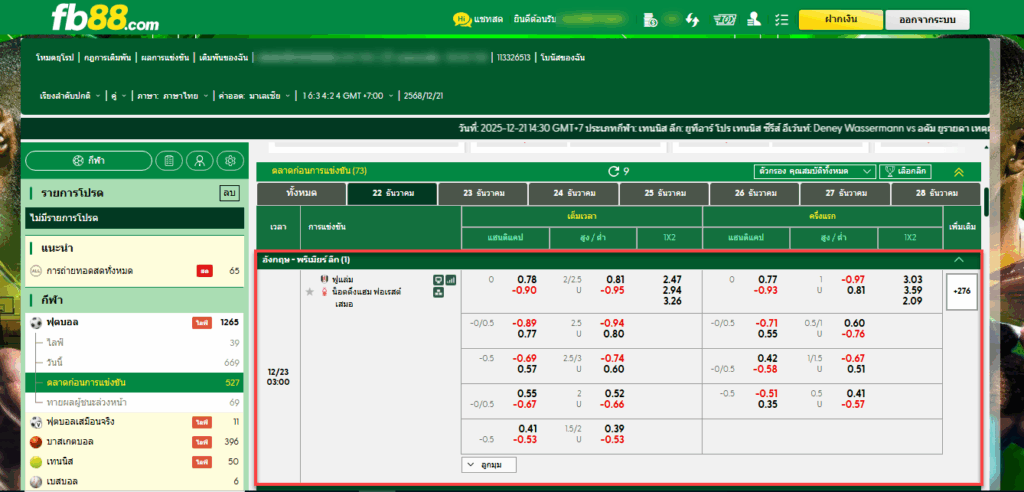The image size is (1024, 492).
Task: Open the settings gear icon in sidebar
Action: pyautogui.click(x=230, y=160)
